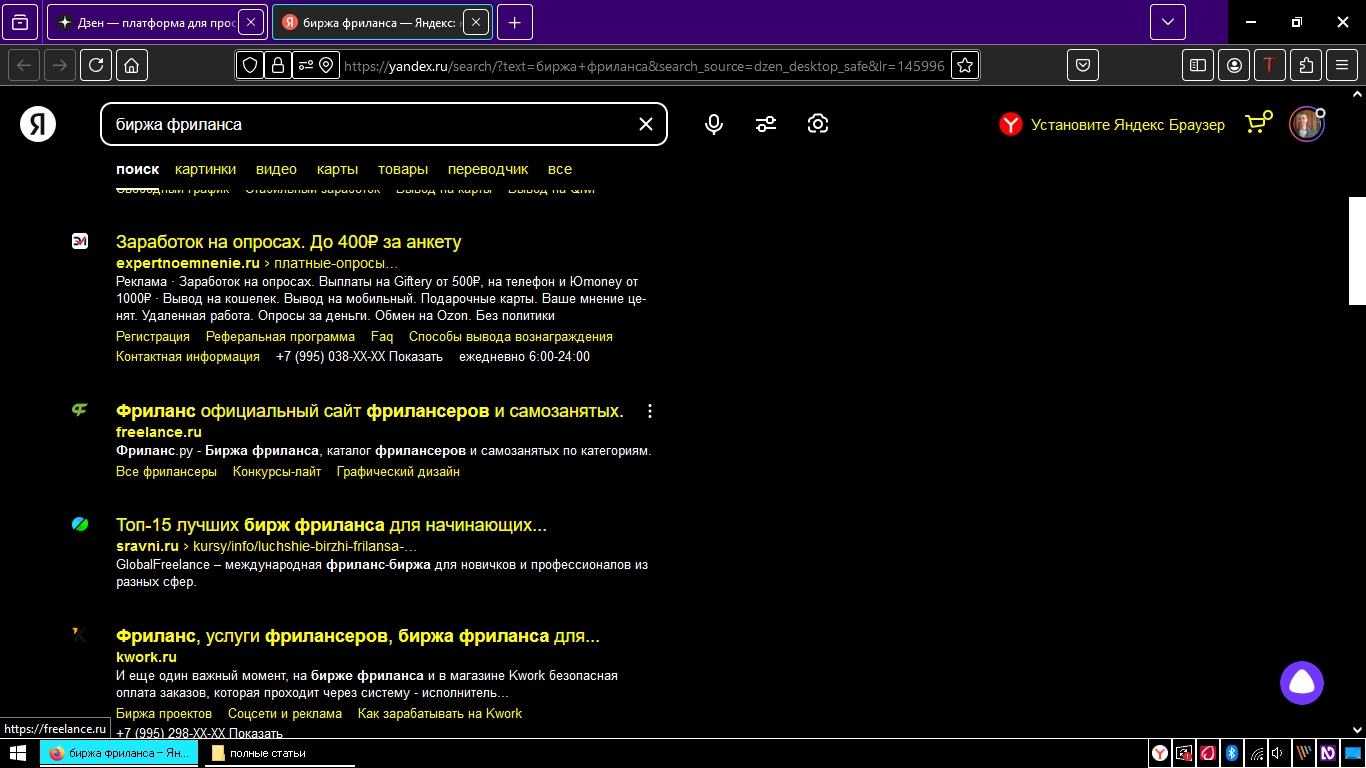The height and width of the screenshot is (768, 1366).
Task: Open kwork.ru result title link
Action: click(358, 636)
